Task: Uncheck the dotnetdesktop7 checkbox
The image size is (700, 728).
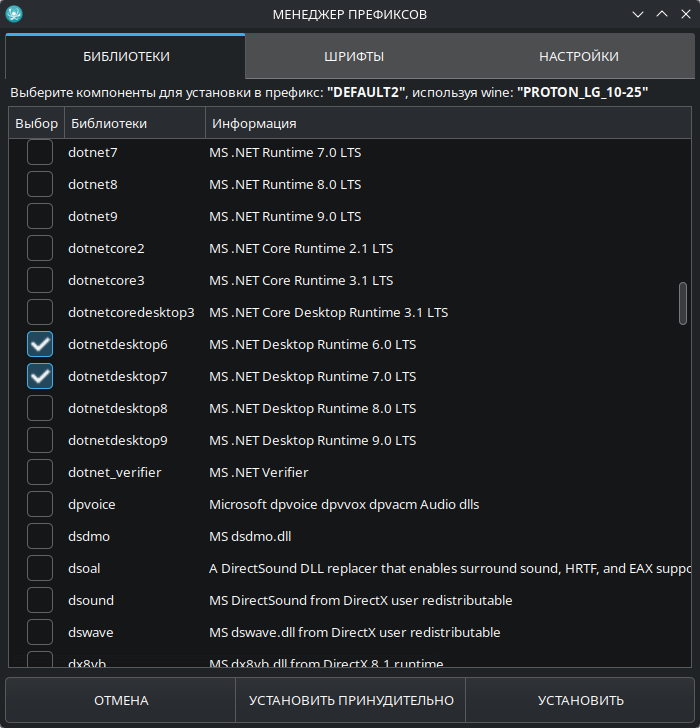Action: tap(40, 376)
